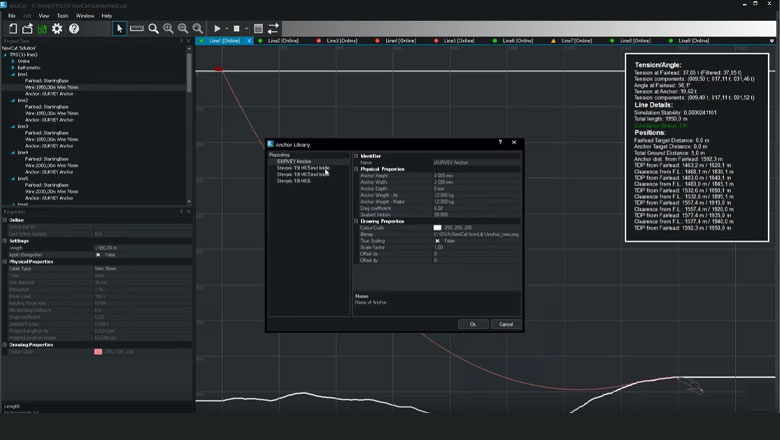Click Ok in the Anchor Library dialog
This screenshot has height=440, width=780.
tap(473, 324)
